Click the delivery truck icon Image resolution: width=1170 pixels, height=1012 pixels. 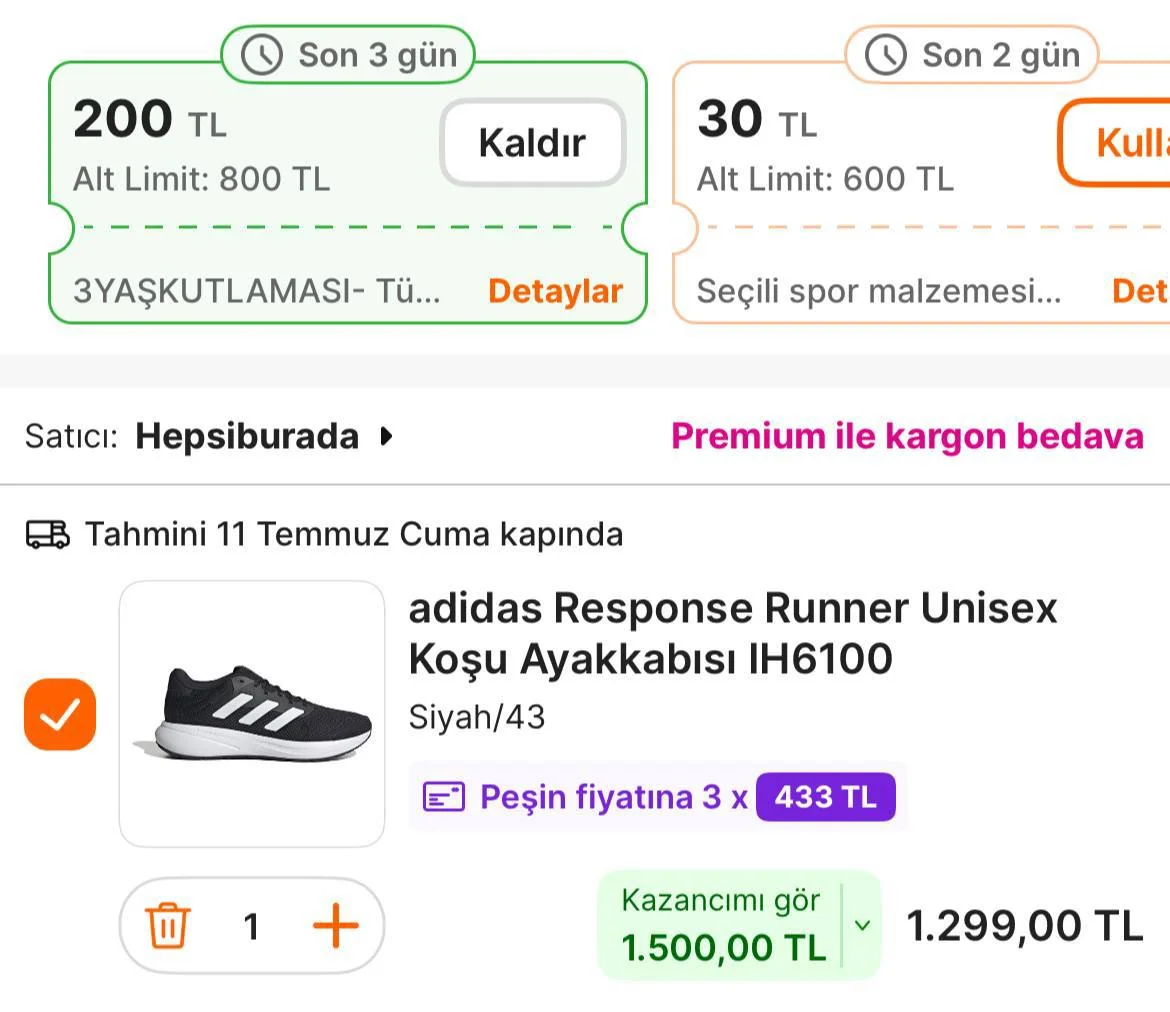(x=47, y=535)
